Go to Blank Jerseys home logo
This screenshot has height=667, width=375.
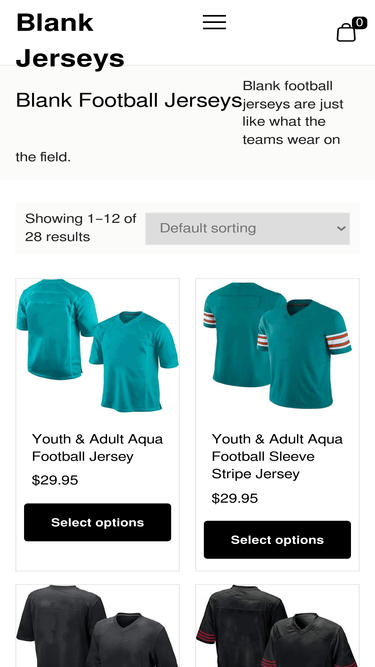[70, 40]
